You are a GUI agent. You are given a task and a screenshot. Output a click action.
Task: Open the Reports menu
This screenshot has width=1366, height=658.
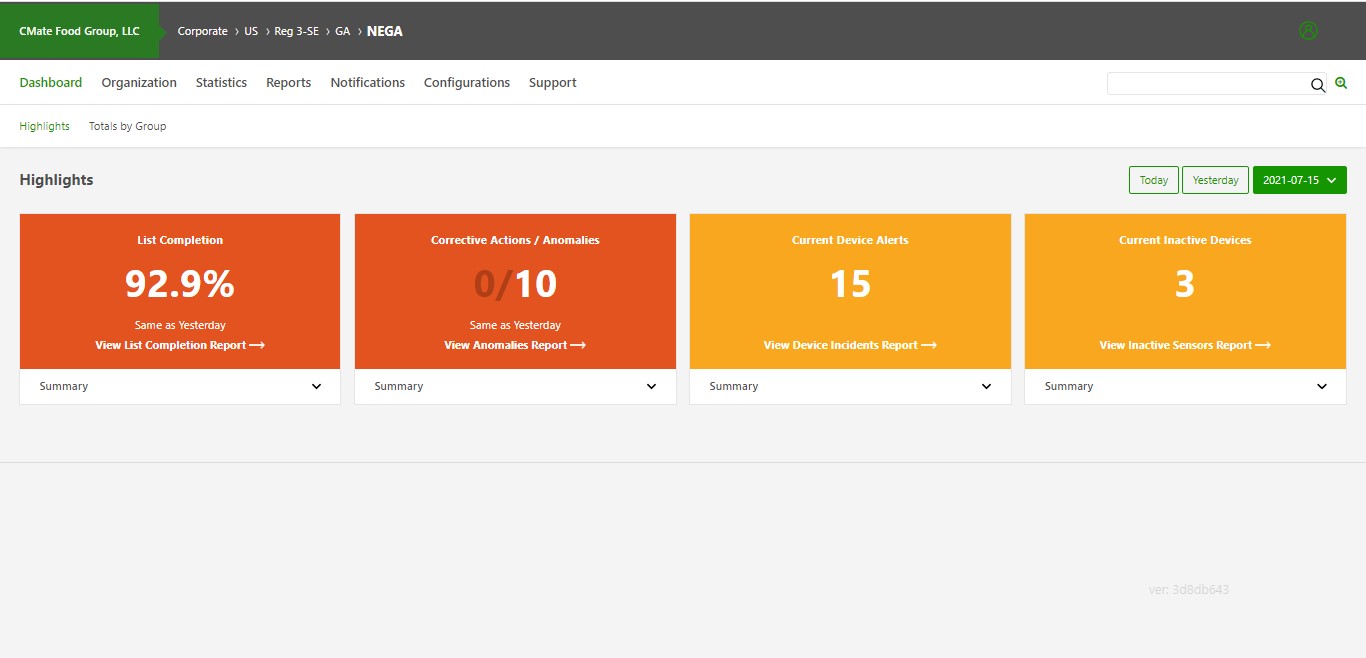288,83
